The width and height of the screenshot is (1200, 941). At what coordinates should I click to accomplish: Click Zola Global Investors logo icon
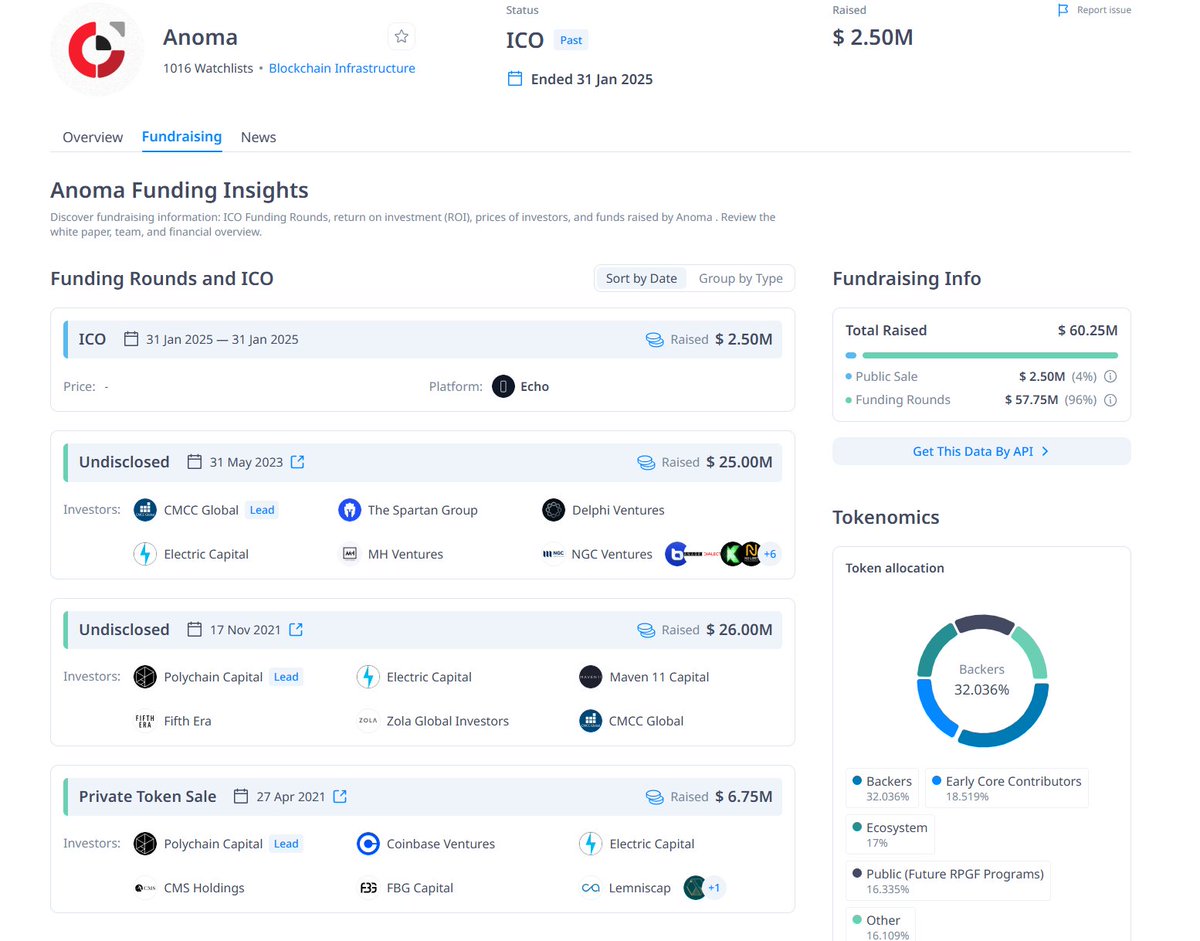[368, 721]
